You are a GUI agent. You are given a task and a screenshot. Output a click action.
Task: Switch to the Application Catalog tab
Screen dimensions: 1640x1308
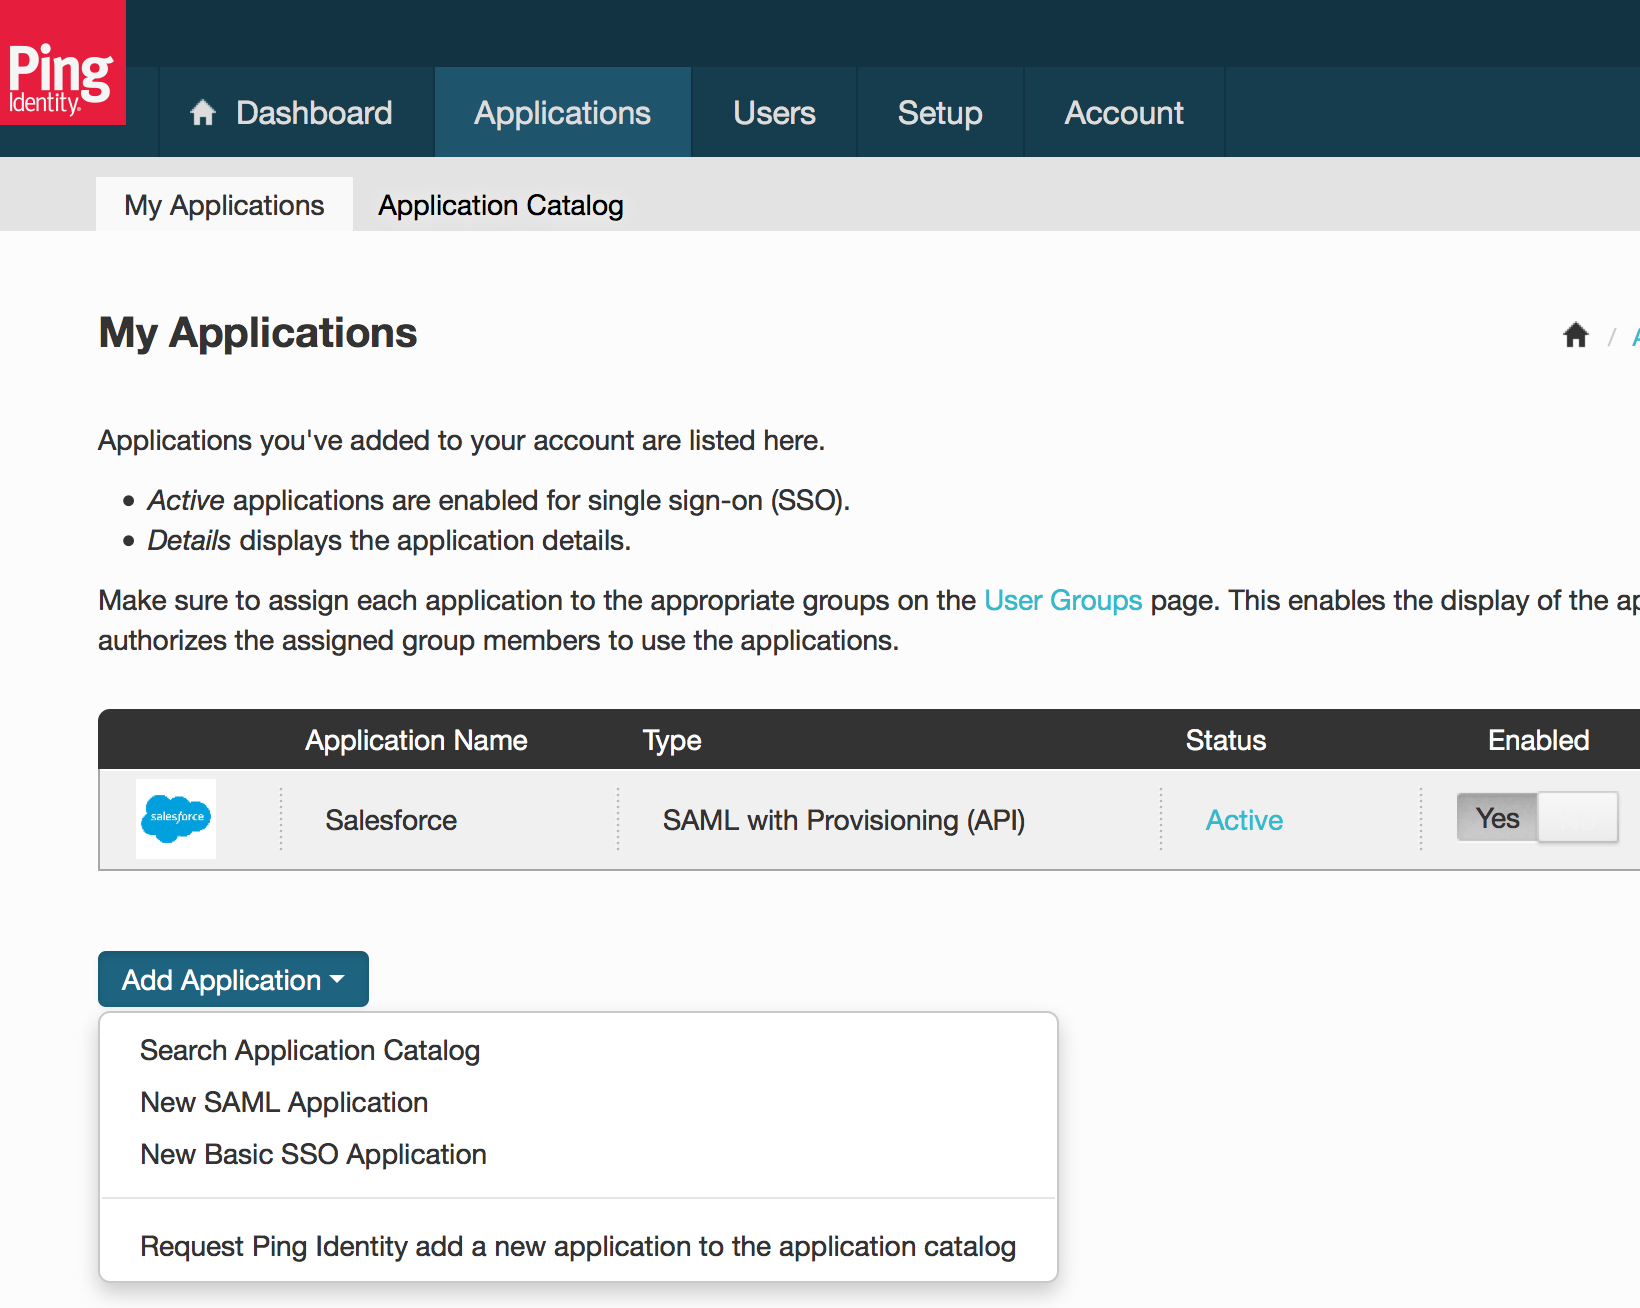pos(500,204)
